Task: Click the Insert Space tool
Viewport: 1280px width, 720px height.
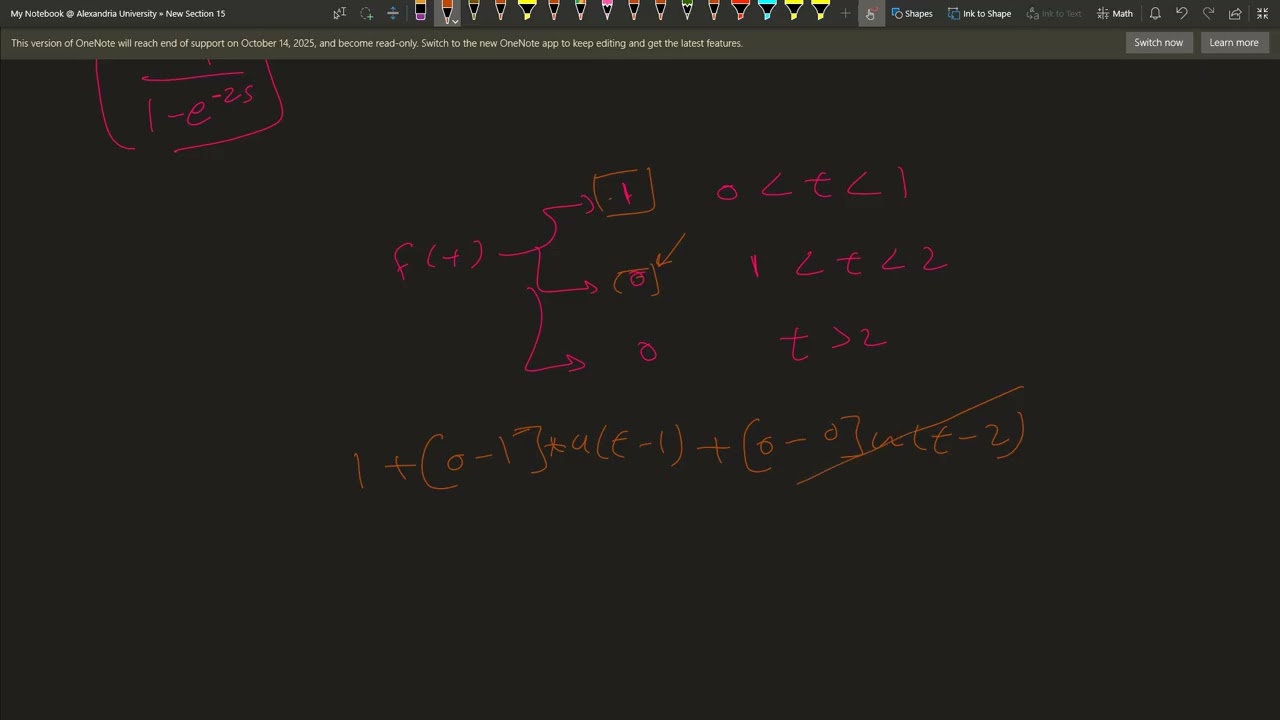Action: coord(393,13)
